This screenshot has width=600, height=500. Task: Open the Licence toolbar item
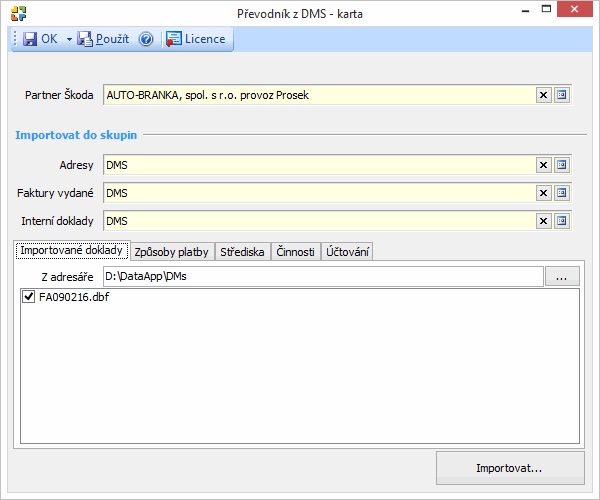(x=196, y=39)
